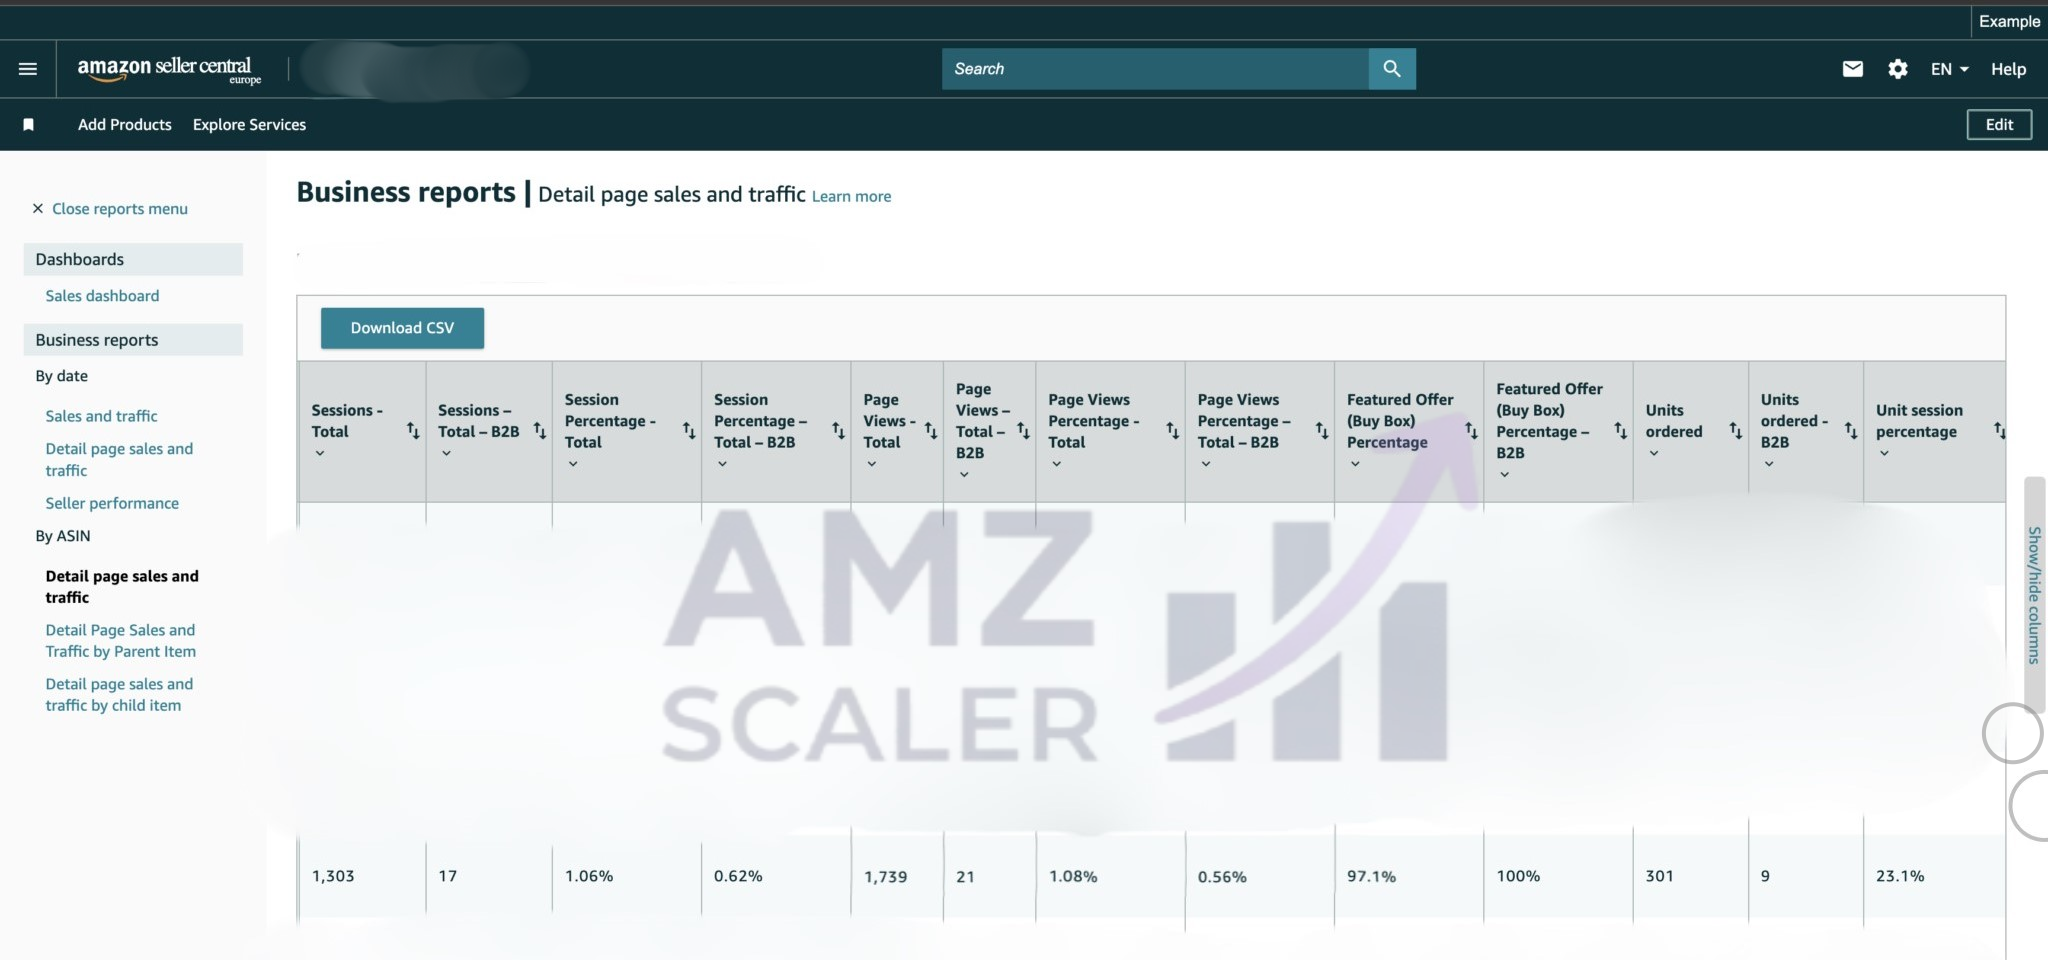The height and width of the screenshot is (960, 2048).
Task: Focus the Search input field
Action: pyautogui.click(x=1155, y=69)
